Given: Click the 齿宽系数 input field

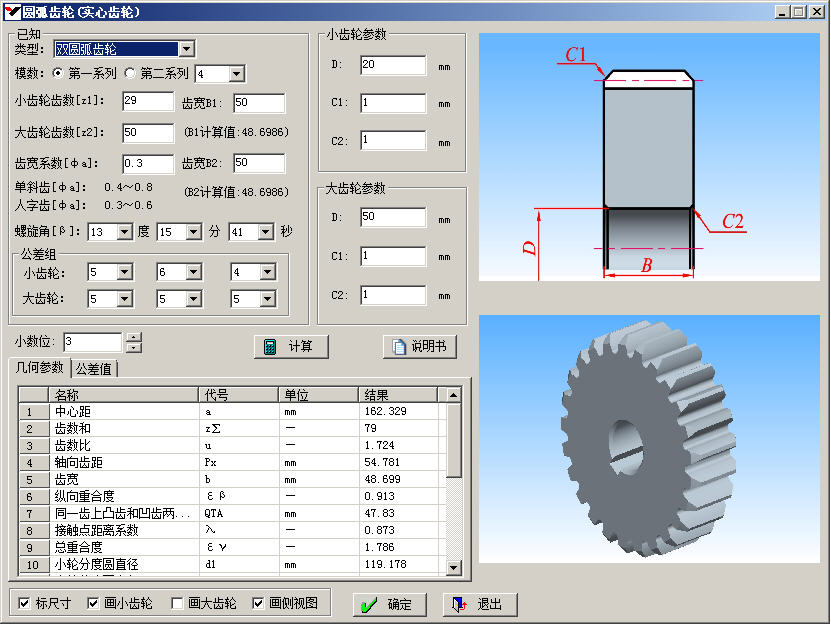Looking at the screenshot, I should [148, 163].
